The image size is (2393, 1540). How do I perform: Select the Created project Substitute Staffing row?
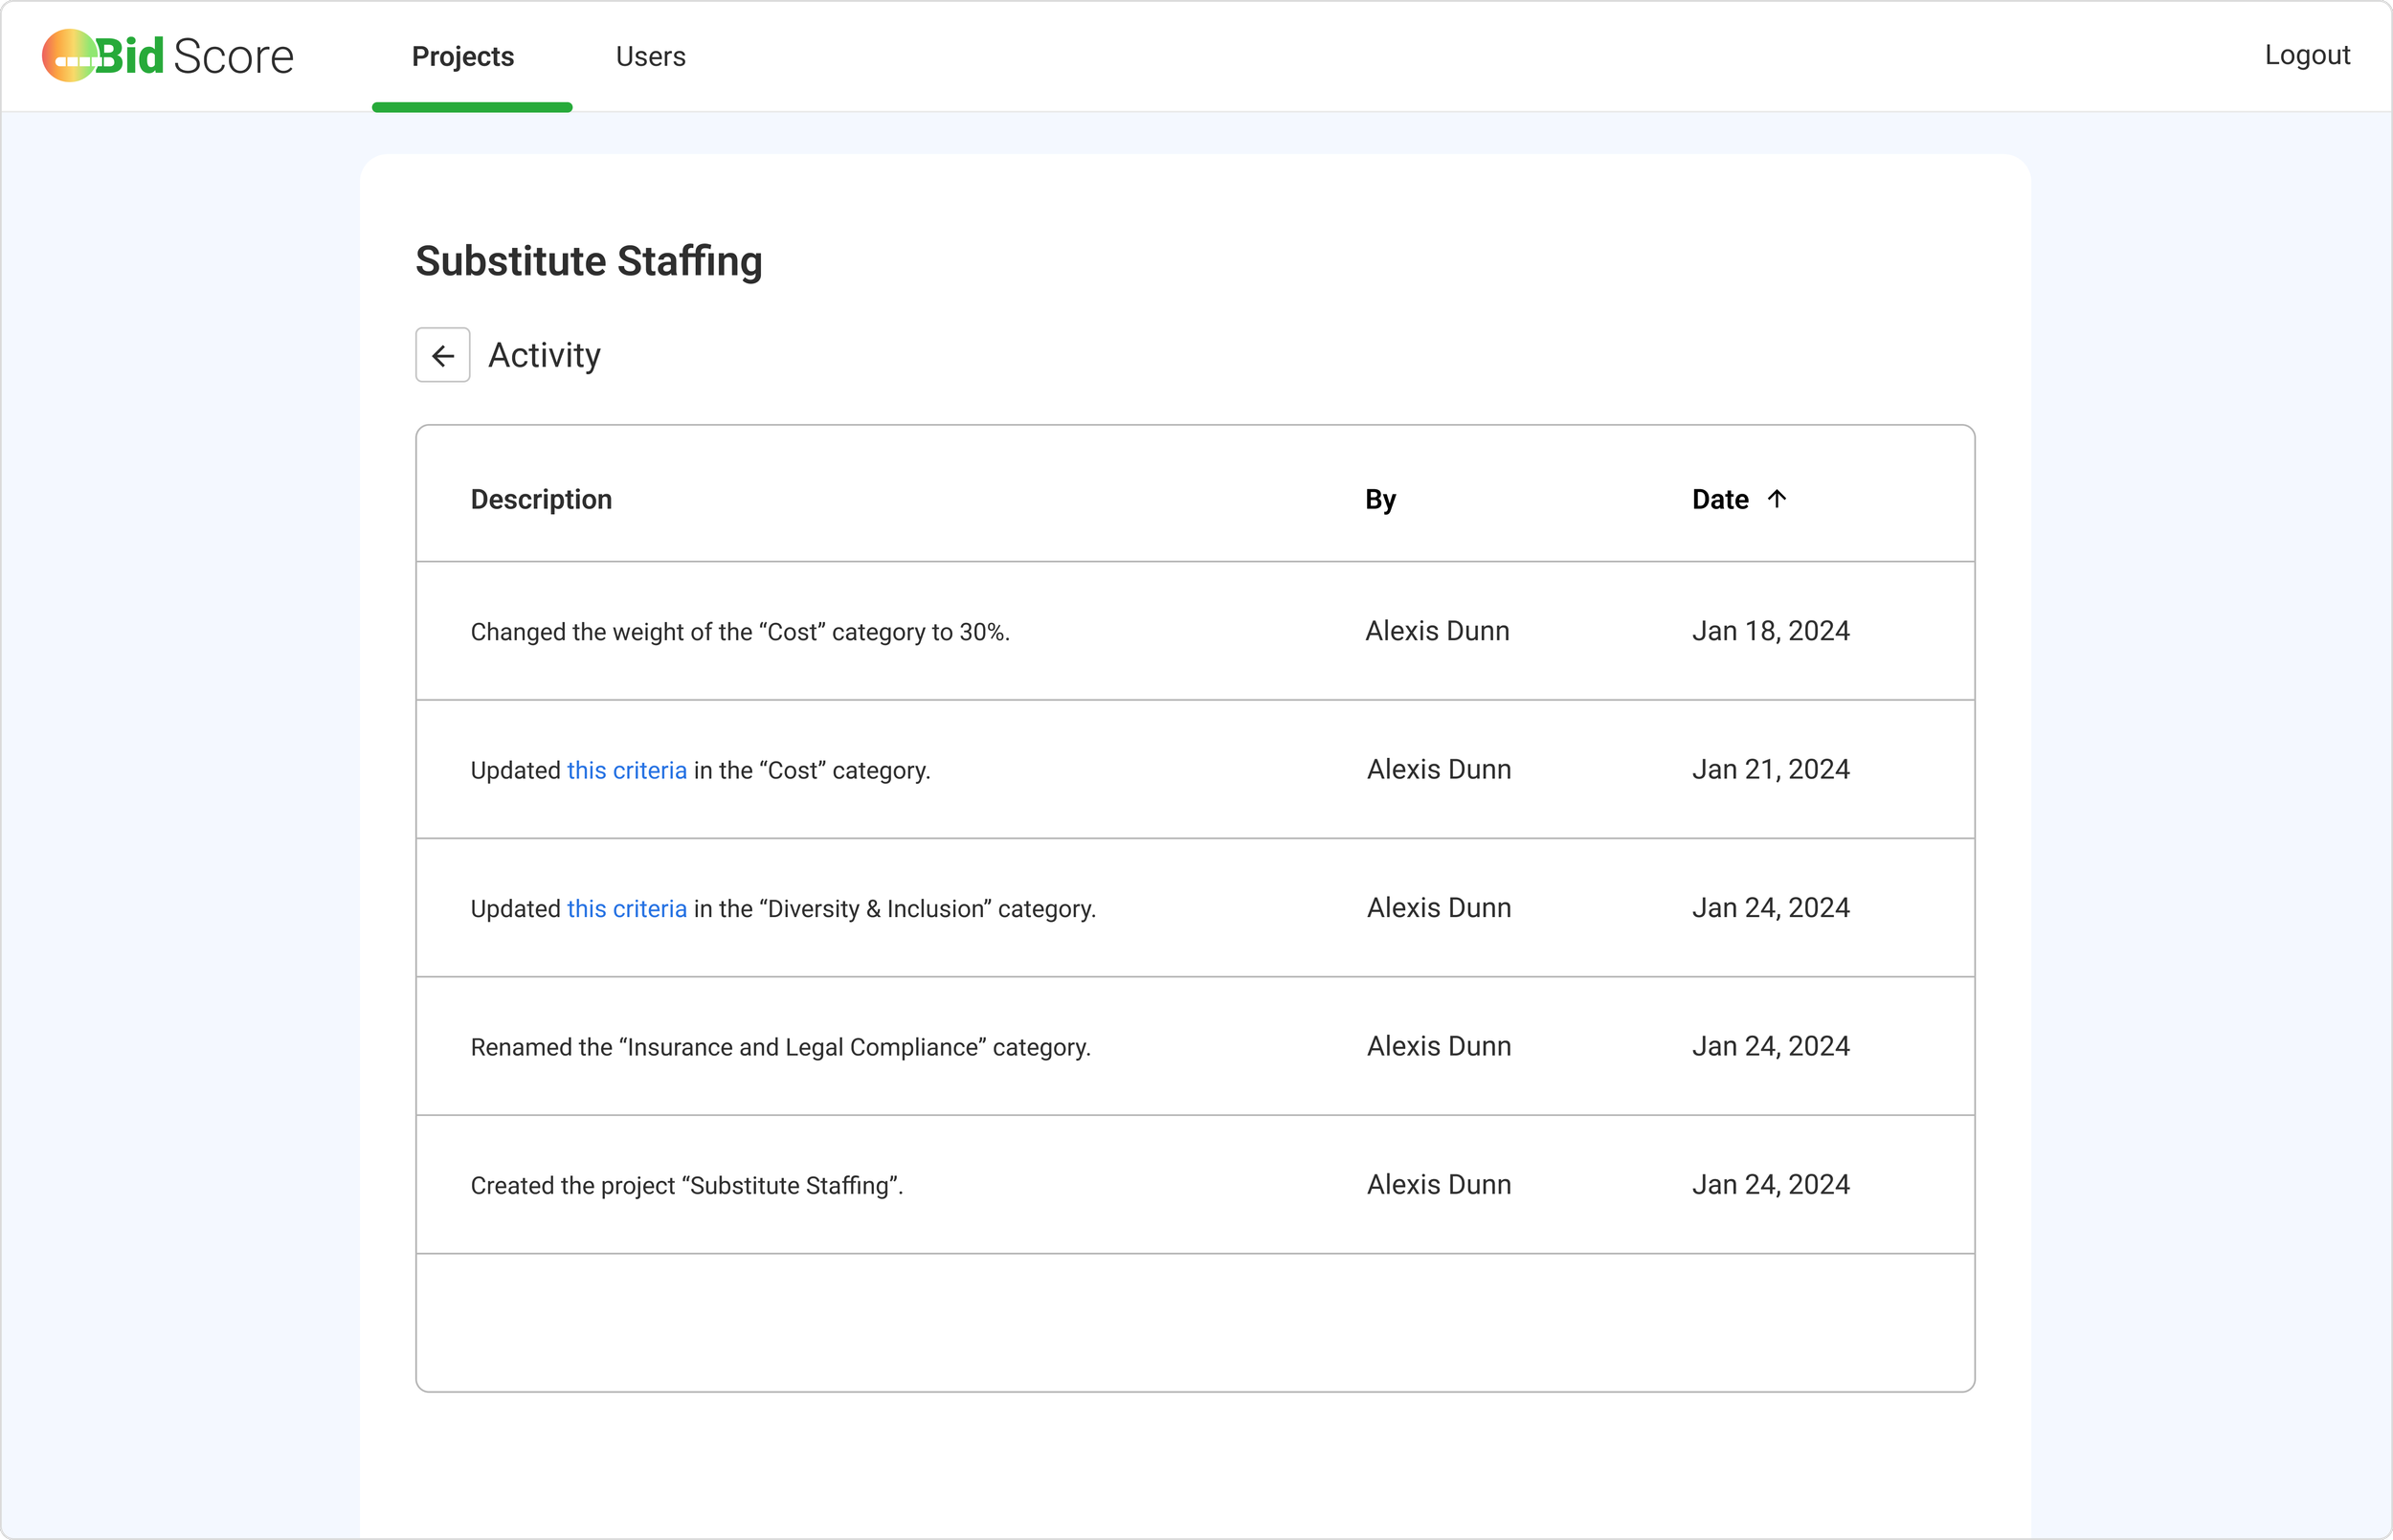coord(687,1185)
